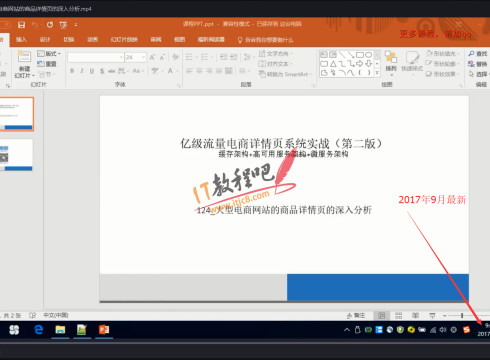Select slide 2 thumbnail in slide panel

coord(17,155)
